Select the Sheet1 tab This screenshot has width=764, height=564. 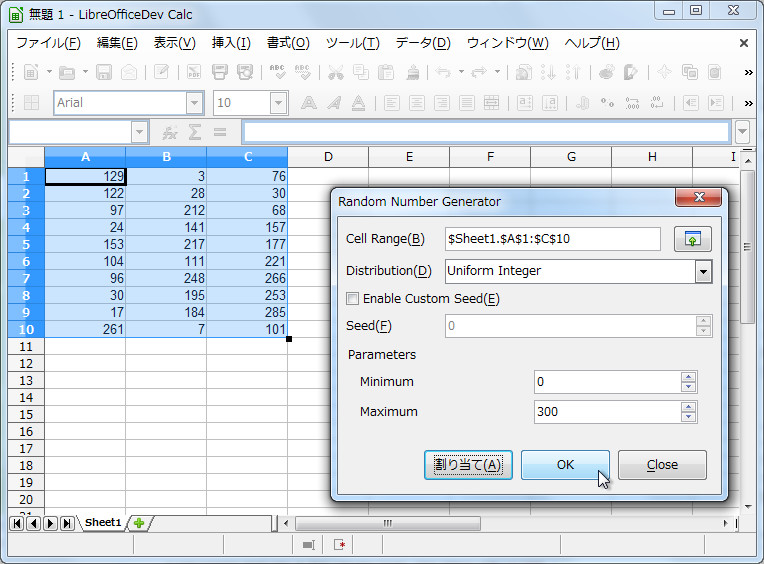103,523
